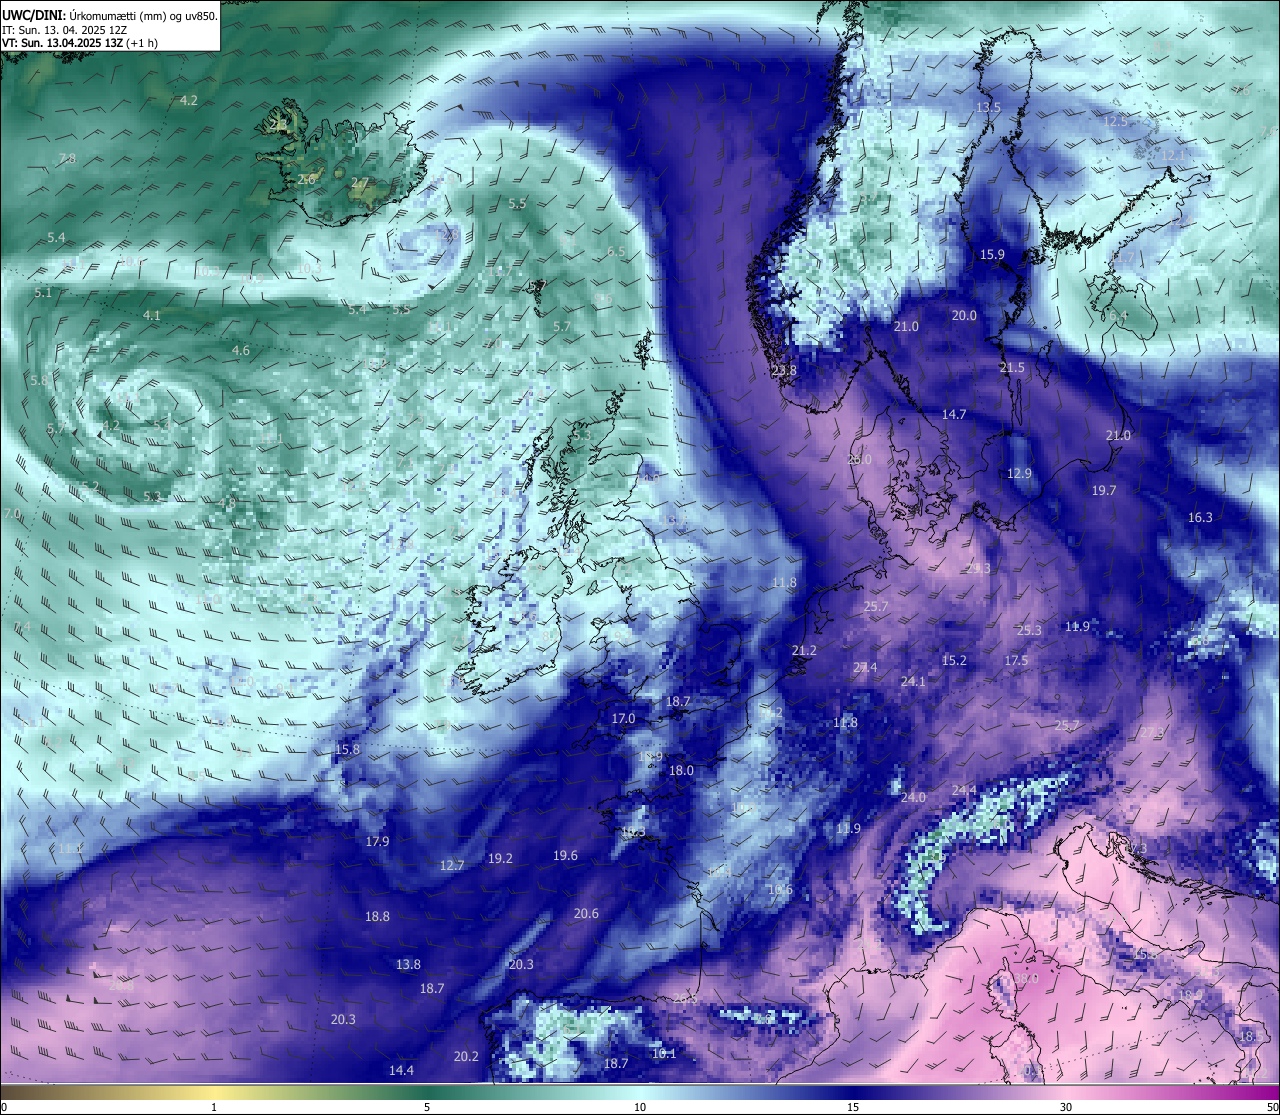This screenshot has height=1115, width=1280.
Task: Click the map value "17.9"
Action: coord(377,841)
